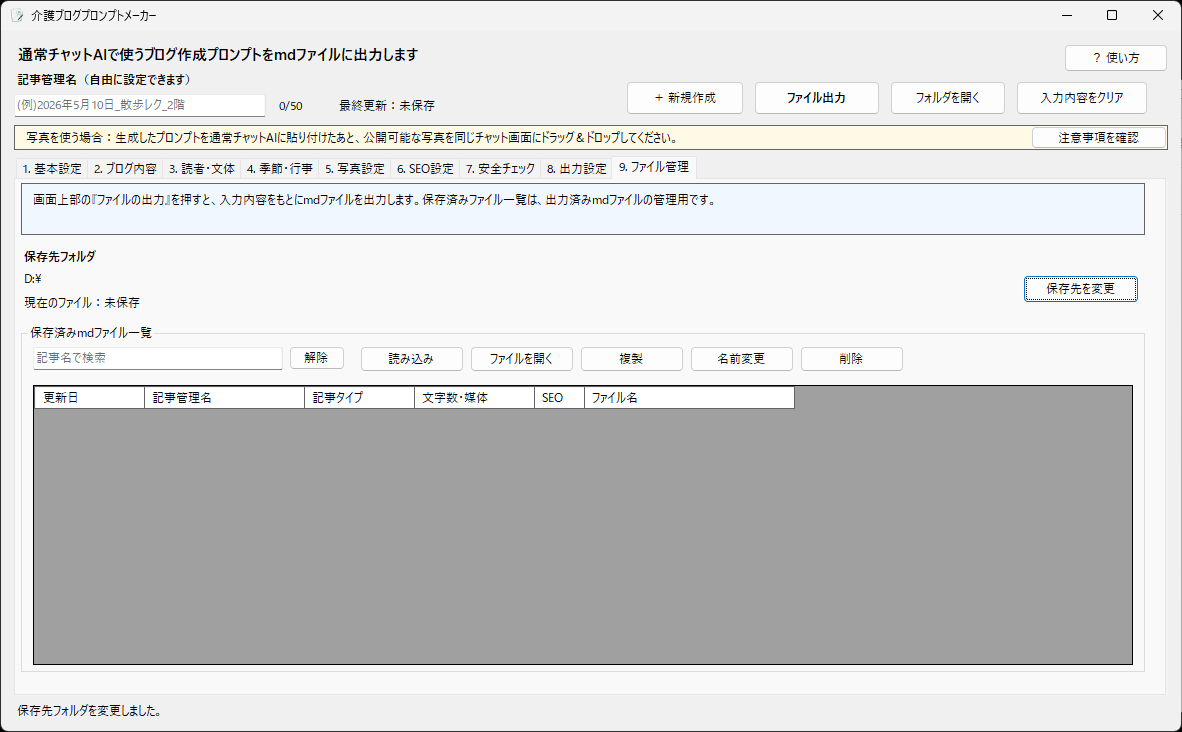This screenshot has width=1182, height=732.
Task: Click the 解除 button
Action: [317, 358]
